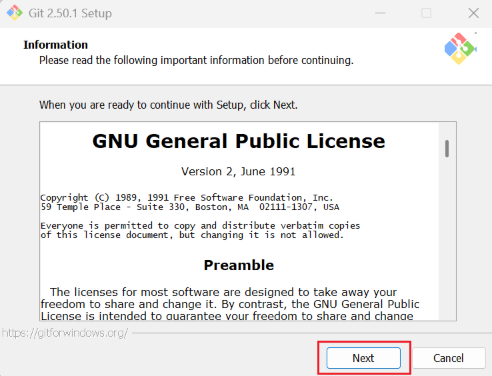Click 'Everyone is permitted to copy' line
The image size is (492, 376).
point(200,226)
